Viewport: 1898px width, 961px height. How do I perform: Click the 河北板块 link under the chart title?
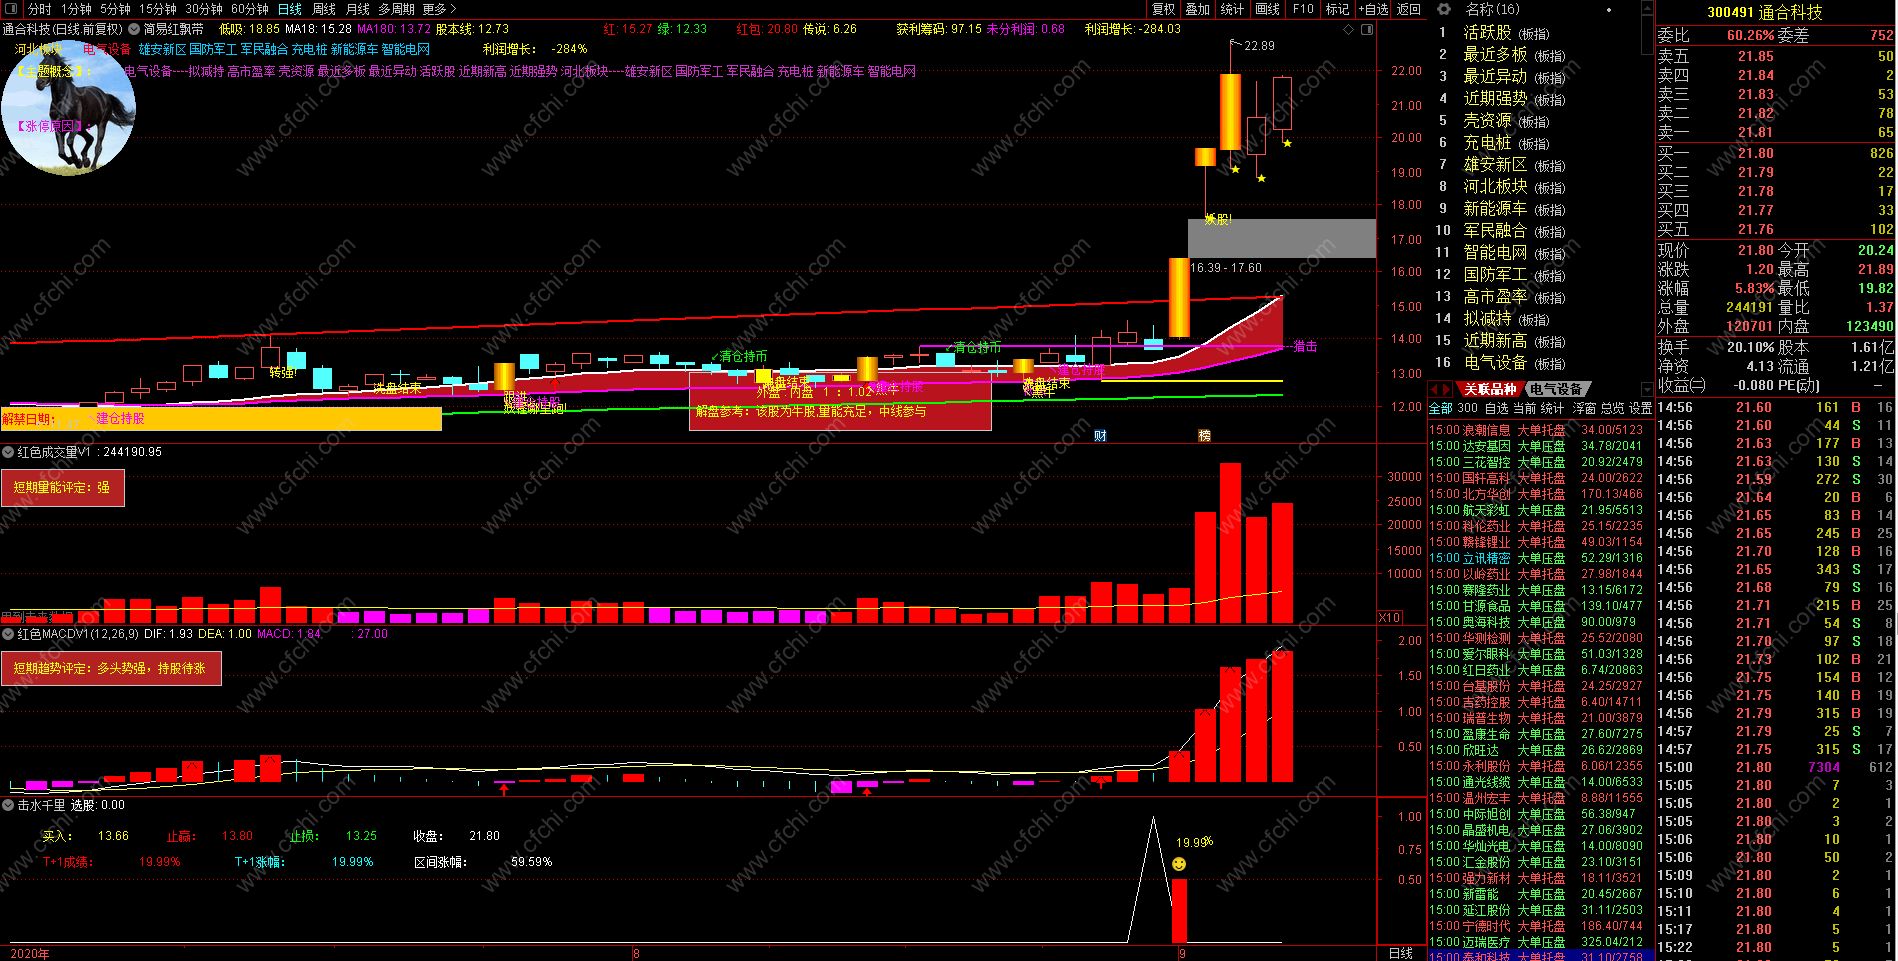click(x=38, y=49)
